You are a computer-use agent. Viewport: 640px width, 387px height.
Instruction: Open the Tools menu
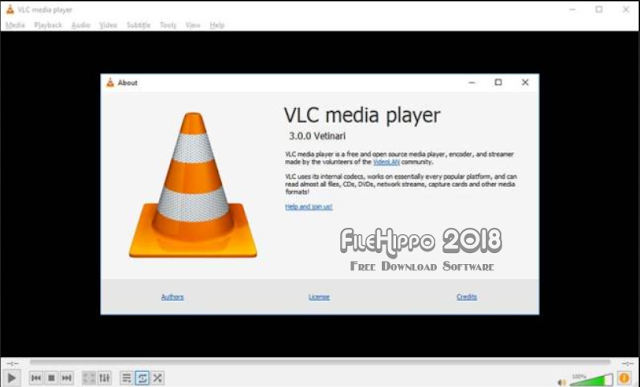(x=168, y=25)
